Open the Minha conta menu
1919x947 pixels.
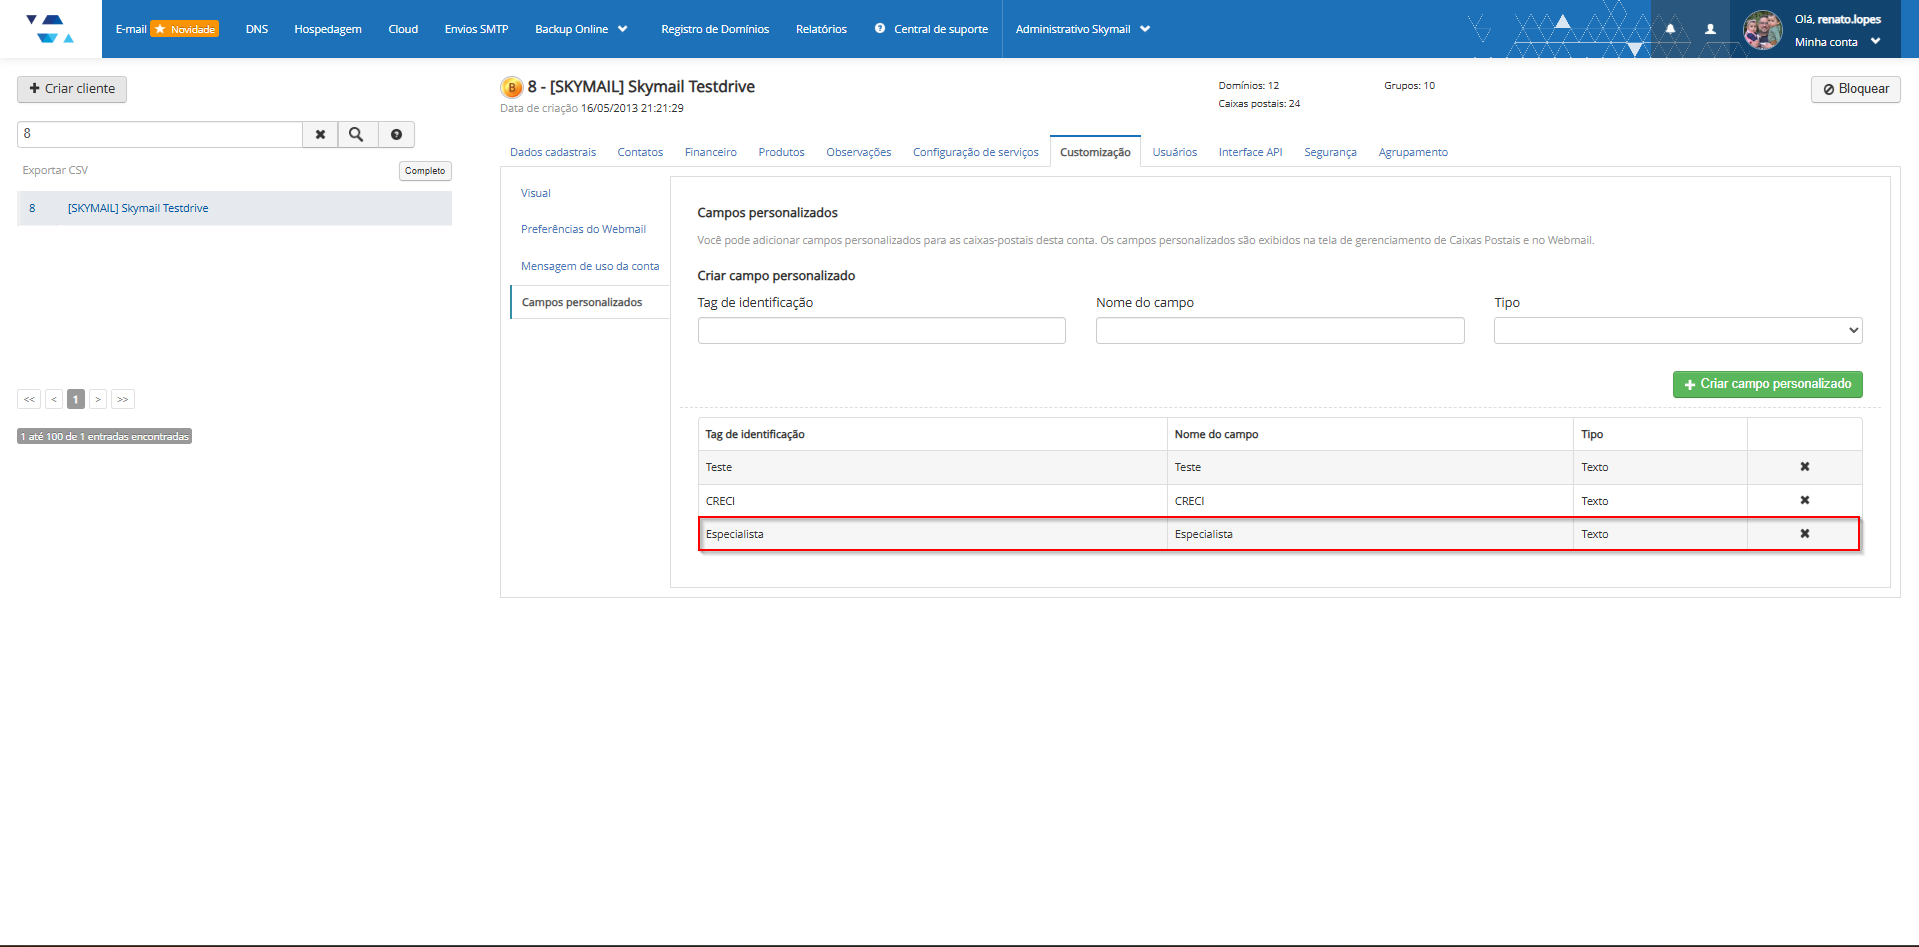[x=1837, y=42]
